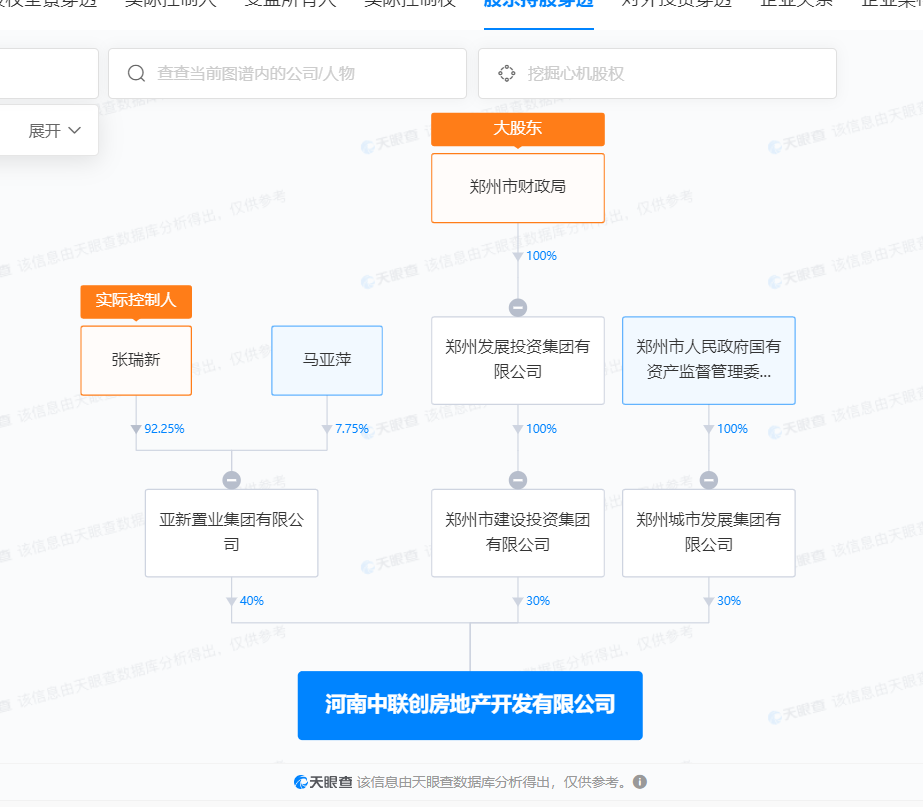Click the 马亚萍 shareholder node
Viewport: 923px width, 807px height.
pyautogui.click(x=327, y=360)
